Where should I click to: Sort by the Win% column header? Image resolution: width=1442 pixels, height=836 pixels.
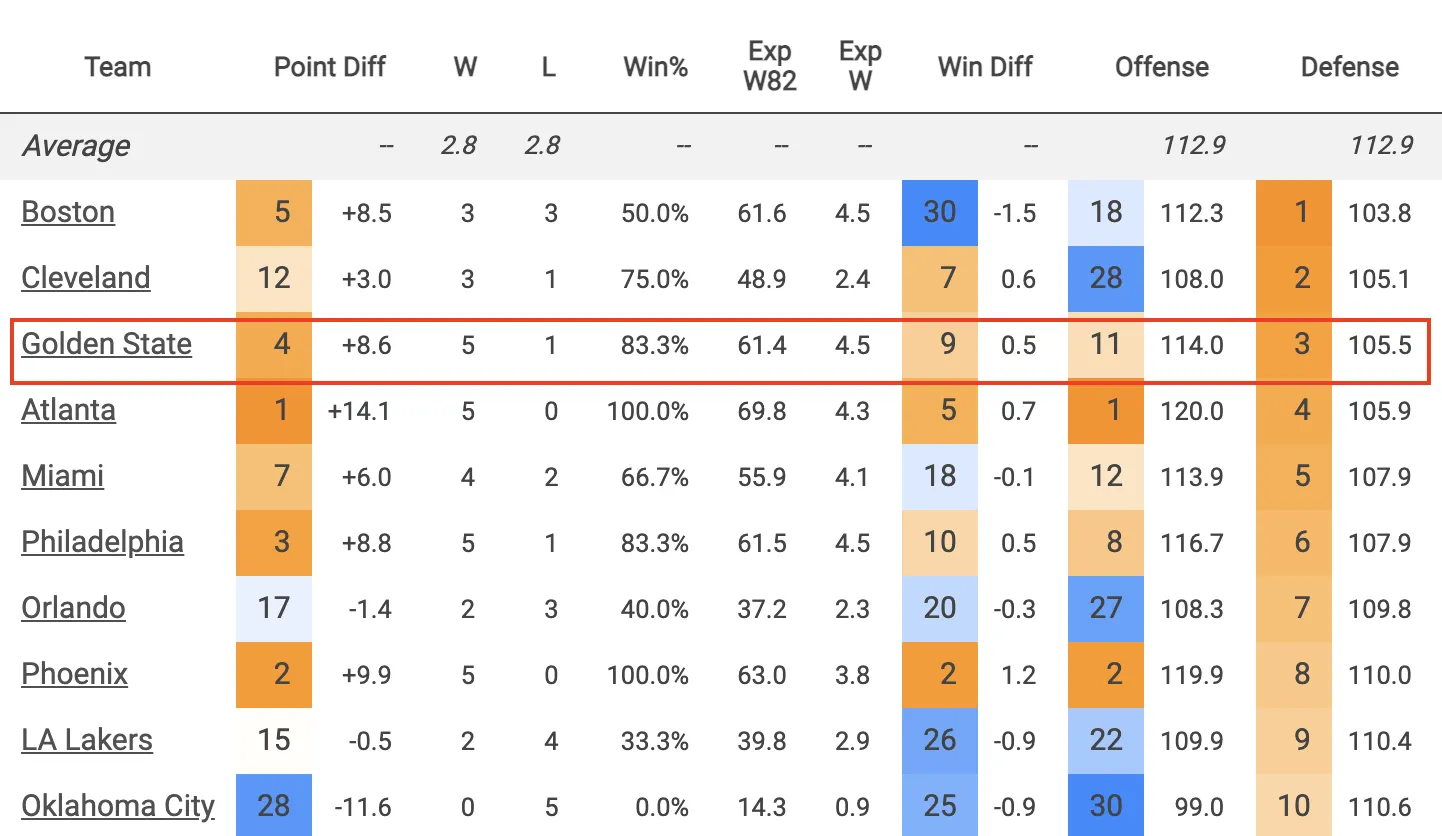[x=655, y=67]
